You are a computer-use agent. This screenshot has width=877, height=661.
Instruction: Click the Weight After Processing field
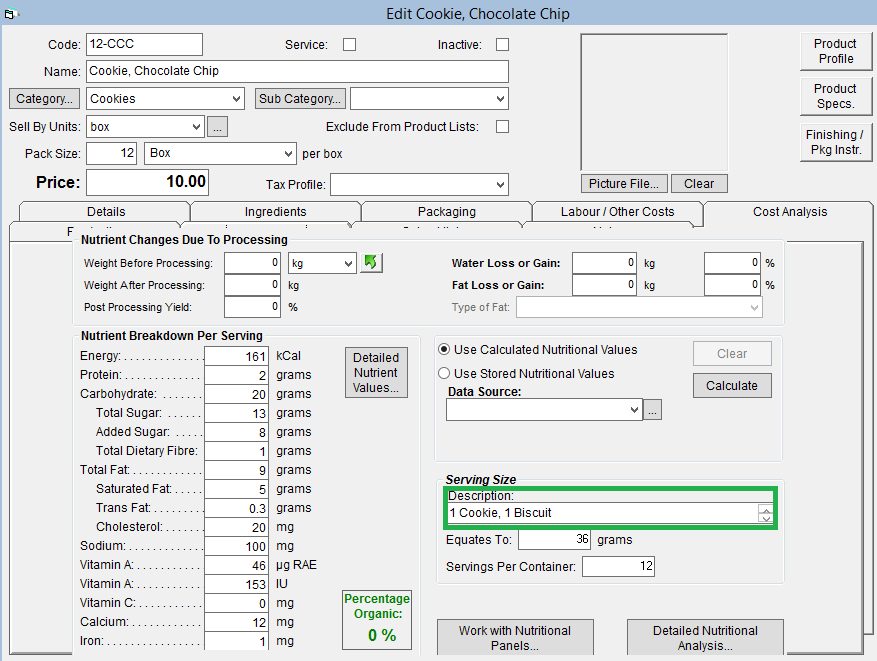tap(252, 285)
